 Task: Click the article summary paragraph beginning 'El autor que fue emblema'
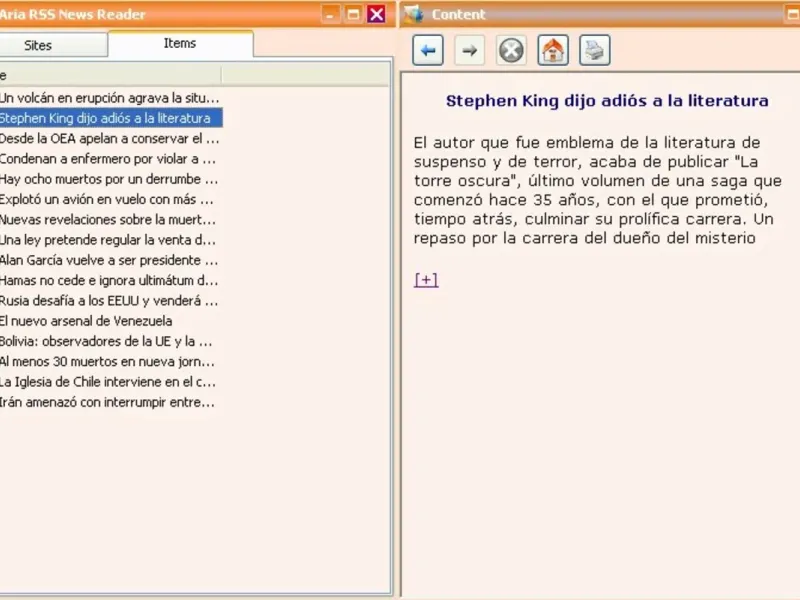(597, 190)
